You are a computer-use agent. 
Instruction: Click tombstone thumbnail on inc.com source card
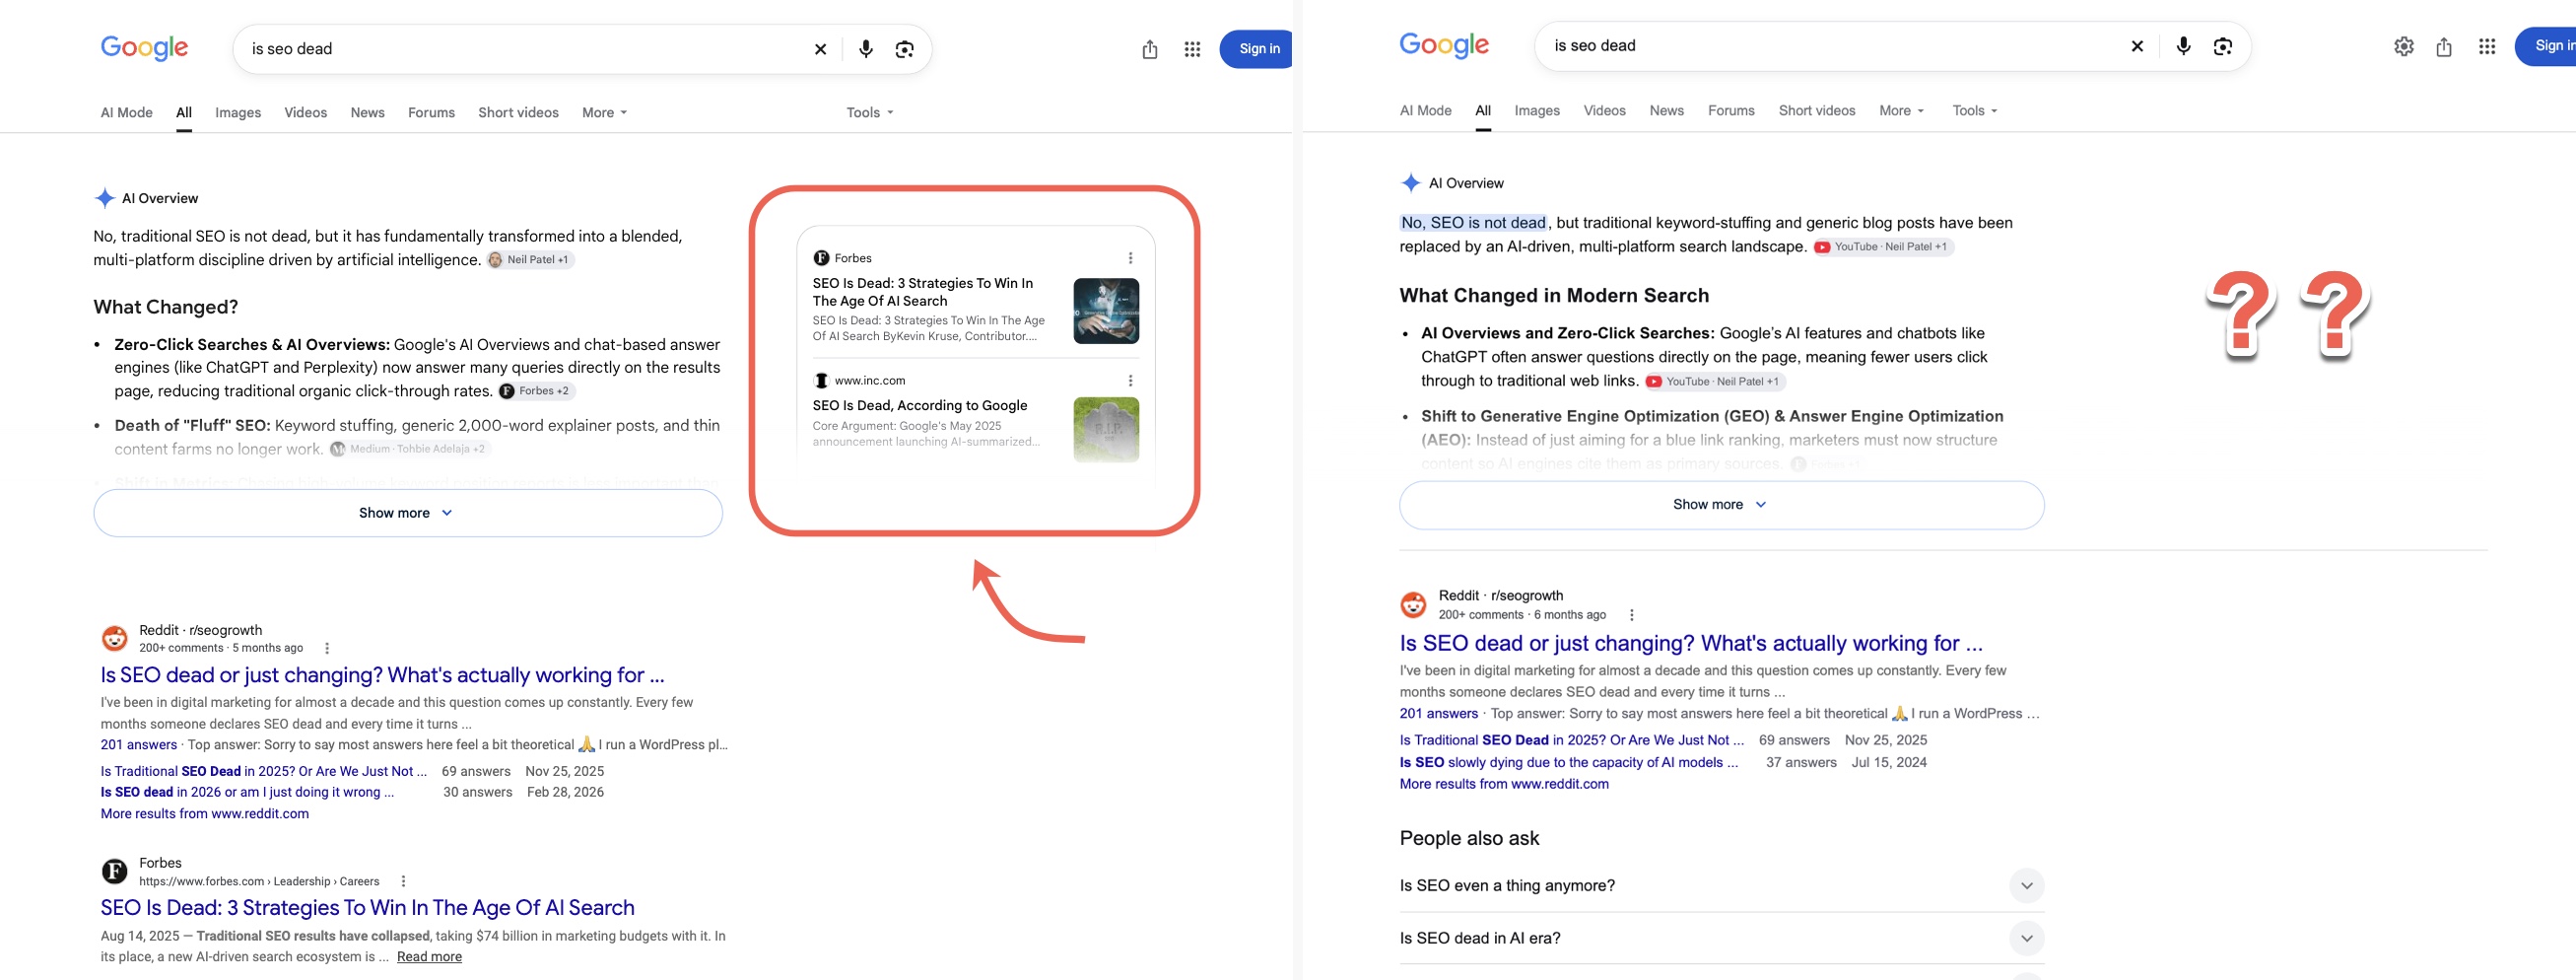[x=1106, y=429]
